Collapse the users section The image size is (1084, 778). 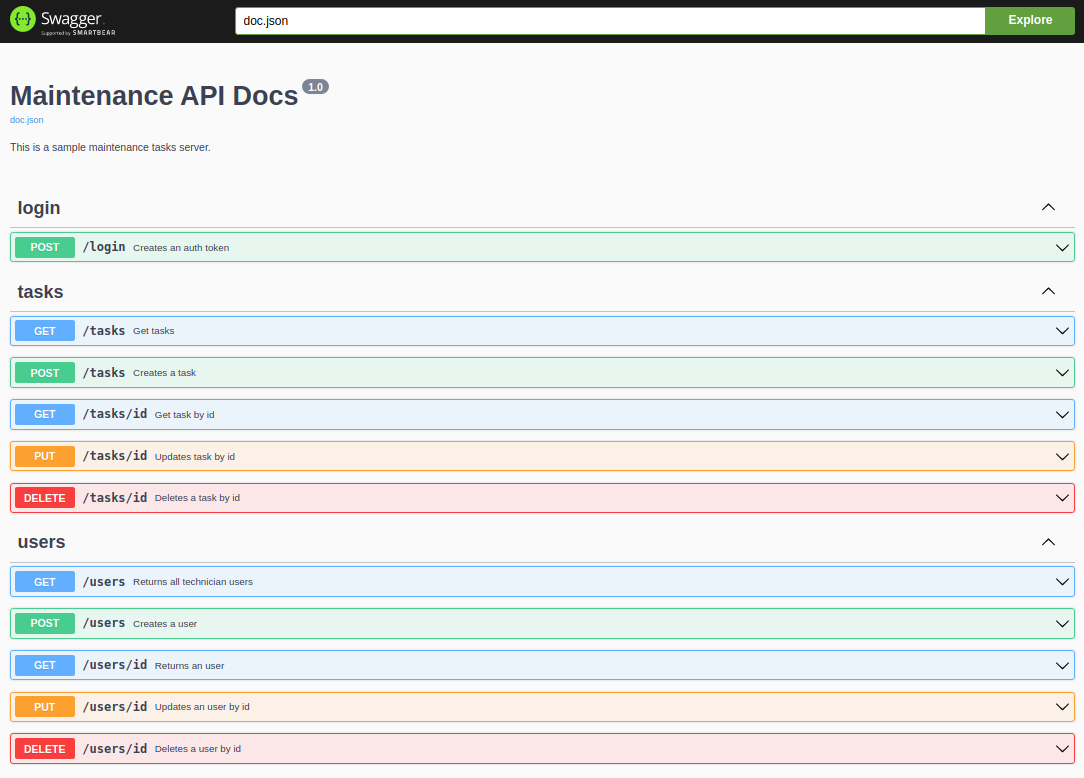(1048, 541)
